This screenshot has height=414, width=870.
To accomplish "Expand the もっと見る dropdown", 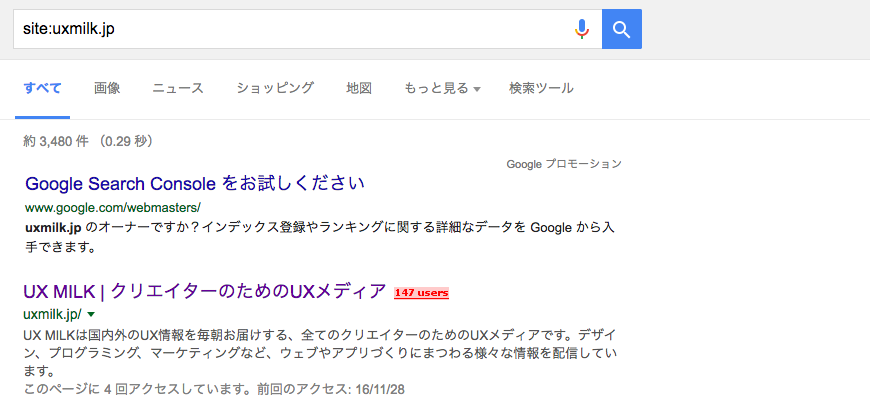I will coord(442,88).
